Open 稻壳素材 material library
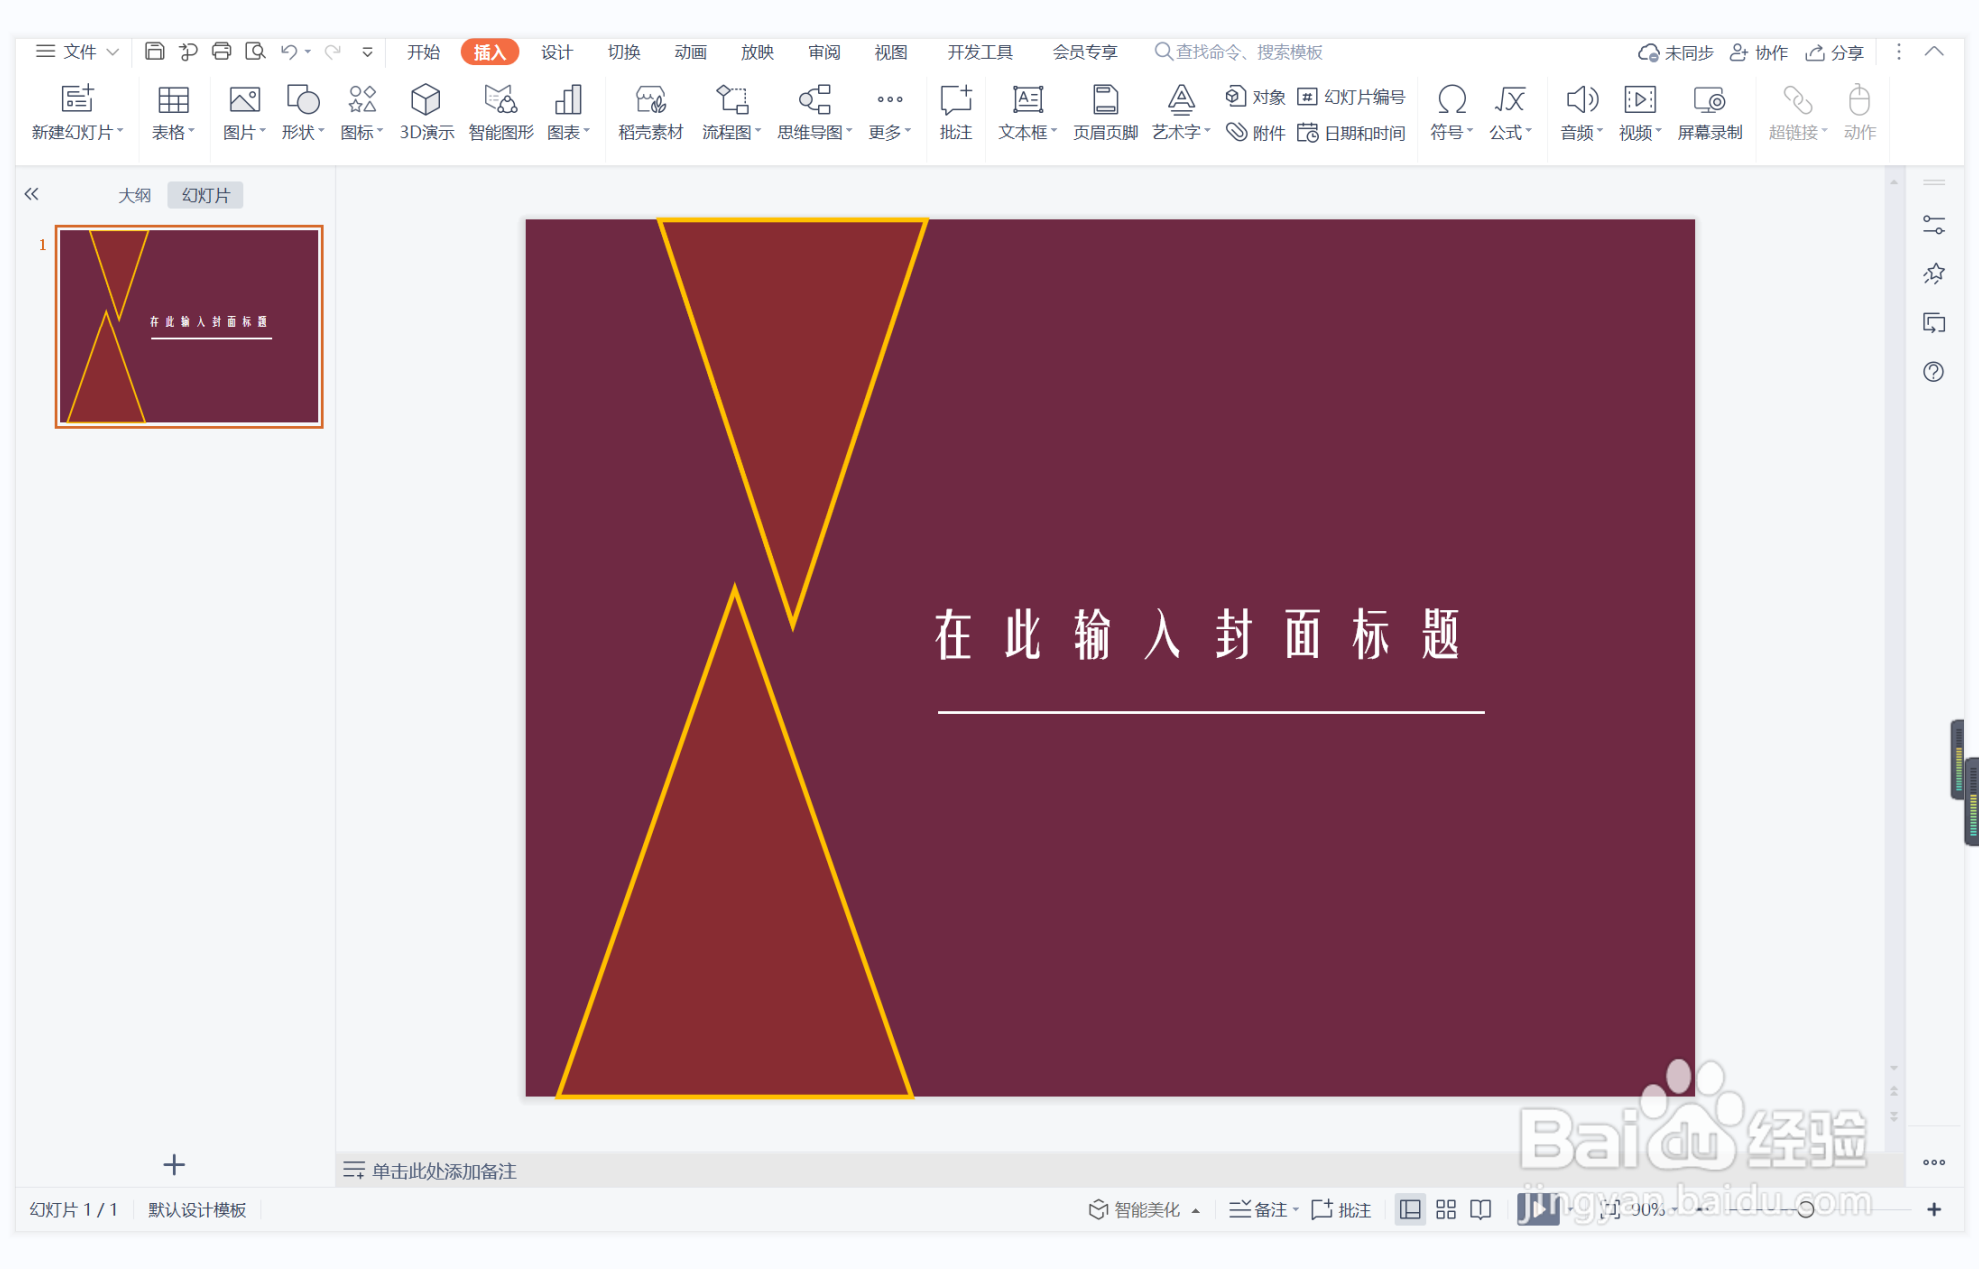 [x=650, y=112]
